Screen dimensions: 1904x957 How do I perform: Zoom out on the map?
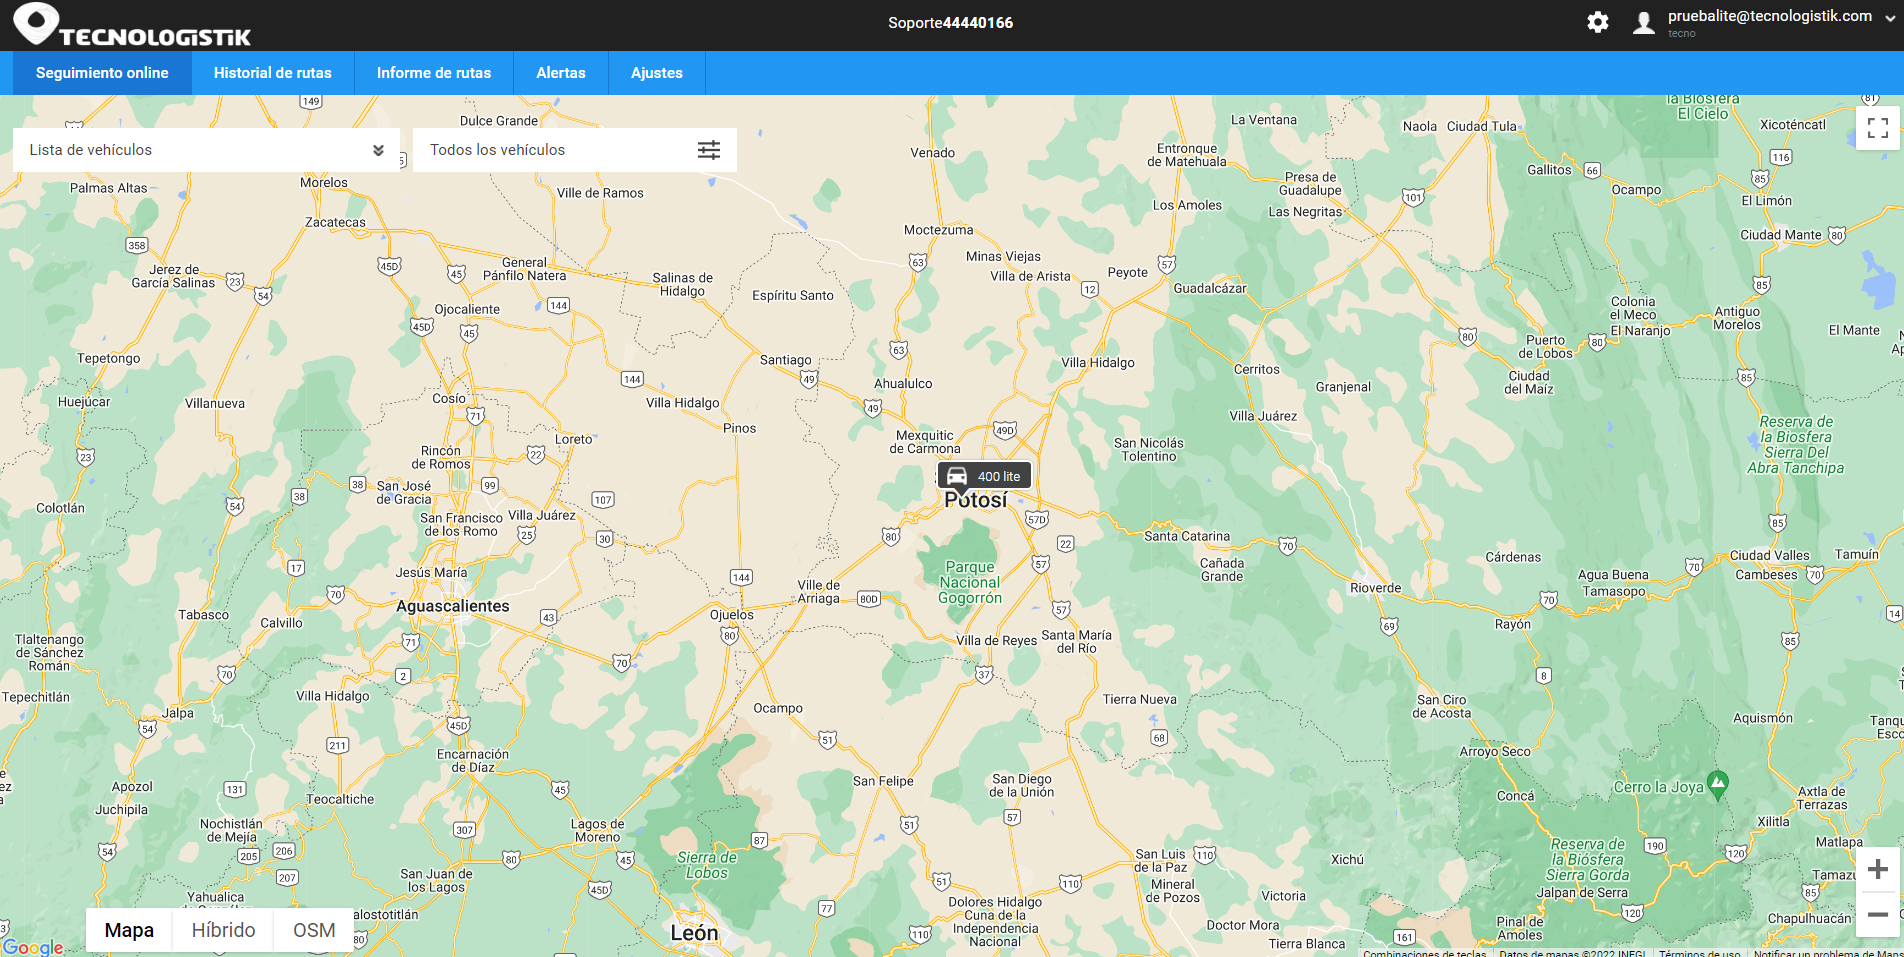(1878, 915)
